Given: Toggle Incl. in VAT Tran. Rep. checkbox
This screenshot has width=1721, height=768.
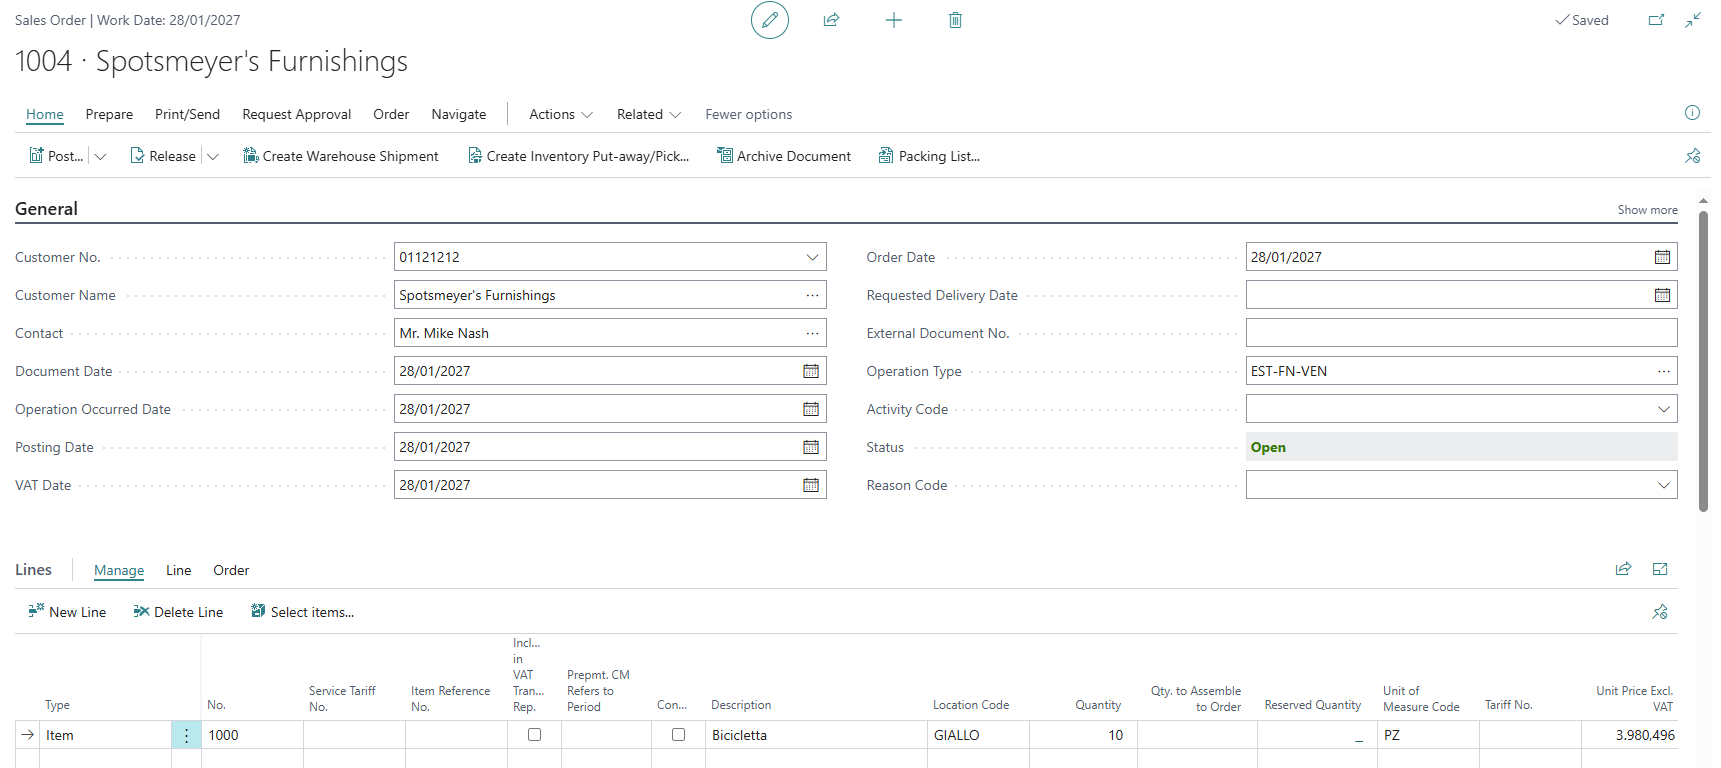Looking at the screenshot, I should click(534, 735).
